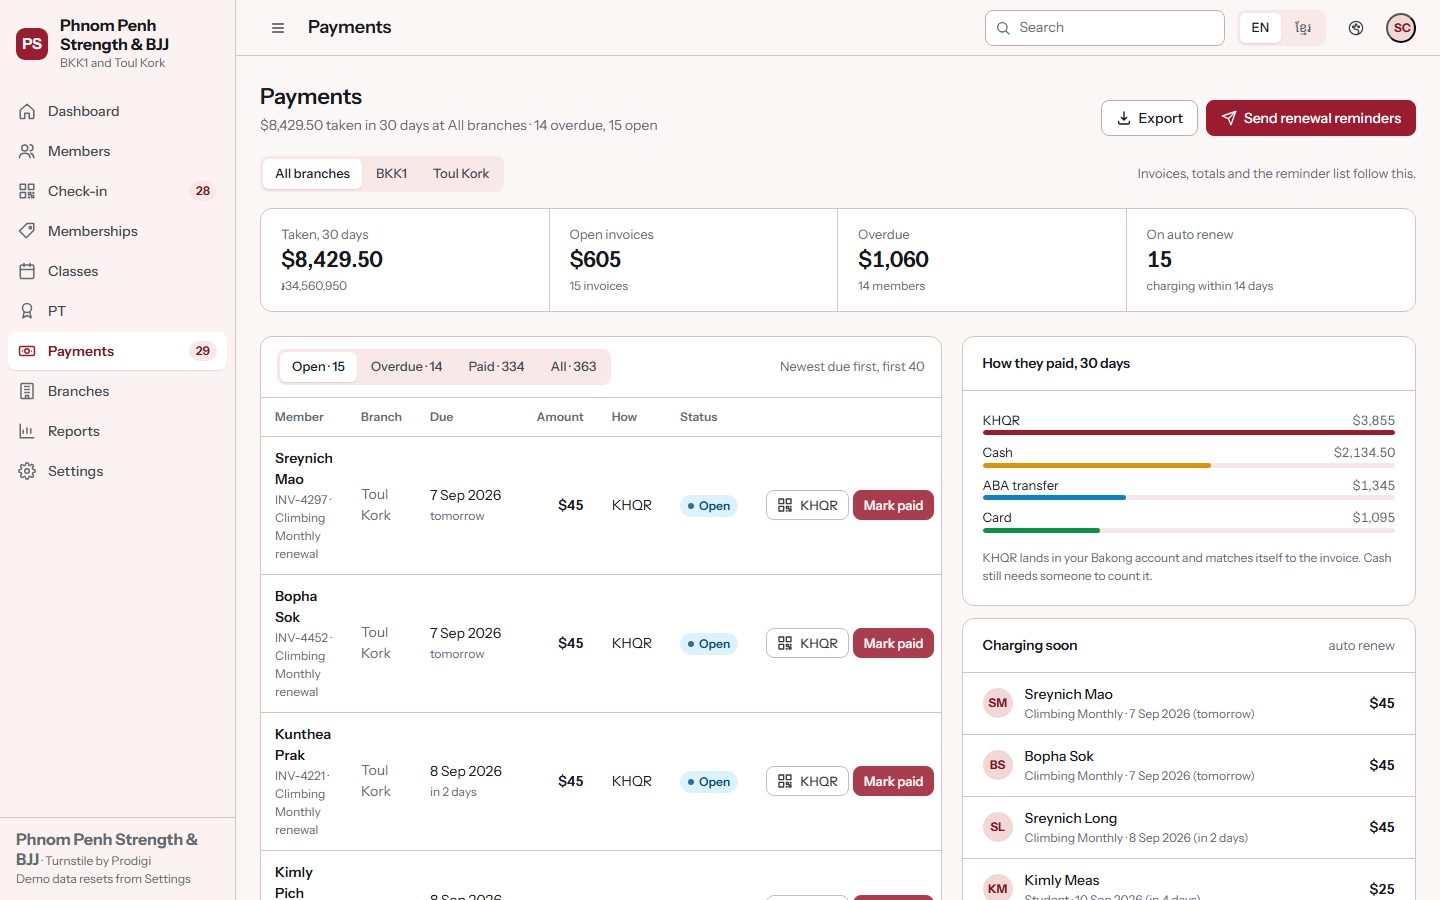Open the PT ribbon icon
The image size is (1440, 900).
click(27, 311)
